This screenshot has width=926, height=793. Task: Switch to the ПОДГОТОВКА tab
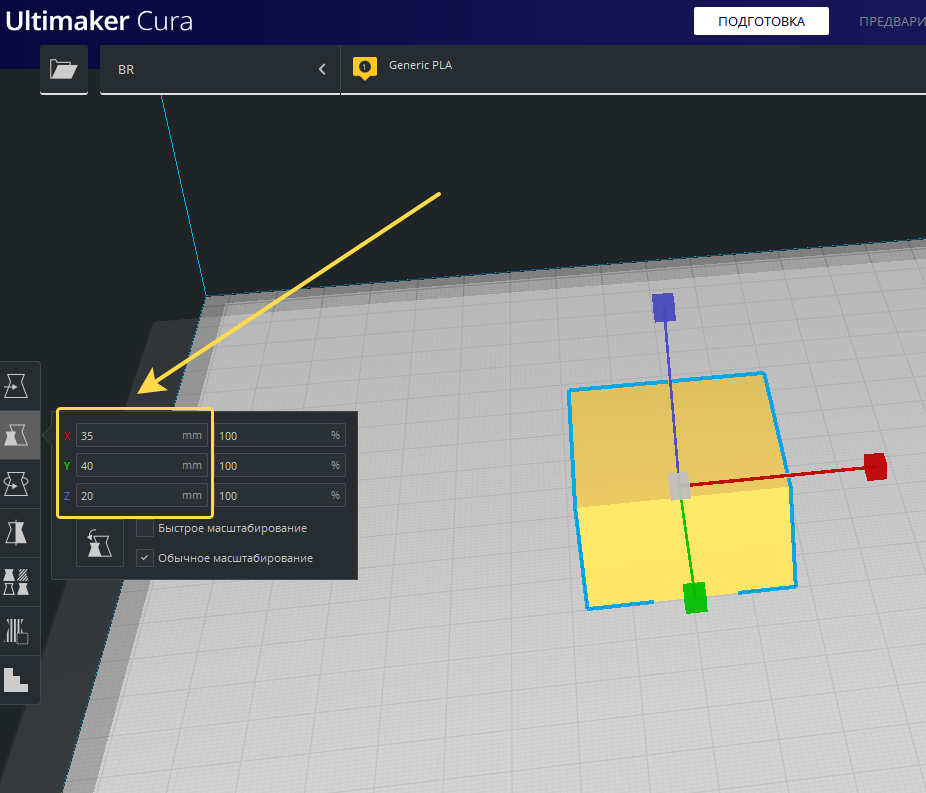761,21
